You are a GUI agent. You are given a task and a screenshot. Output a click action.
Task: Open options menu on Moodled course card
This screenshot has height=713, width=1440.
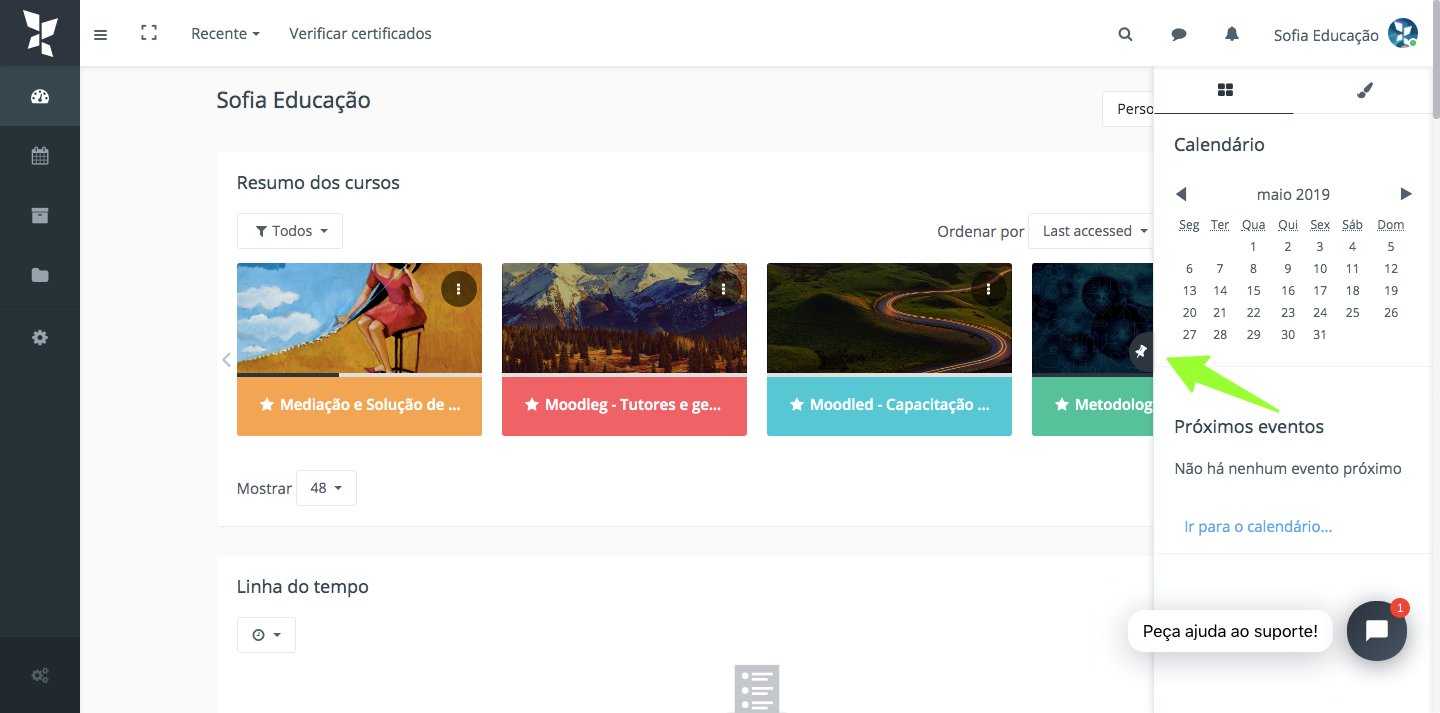988,289
